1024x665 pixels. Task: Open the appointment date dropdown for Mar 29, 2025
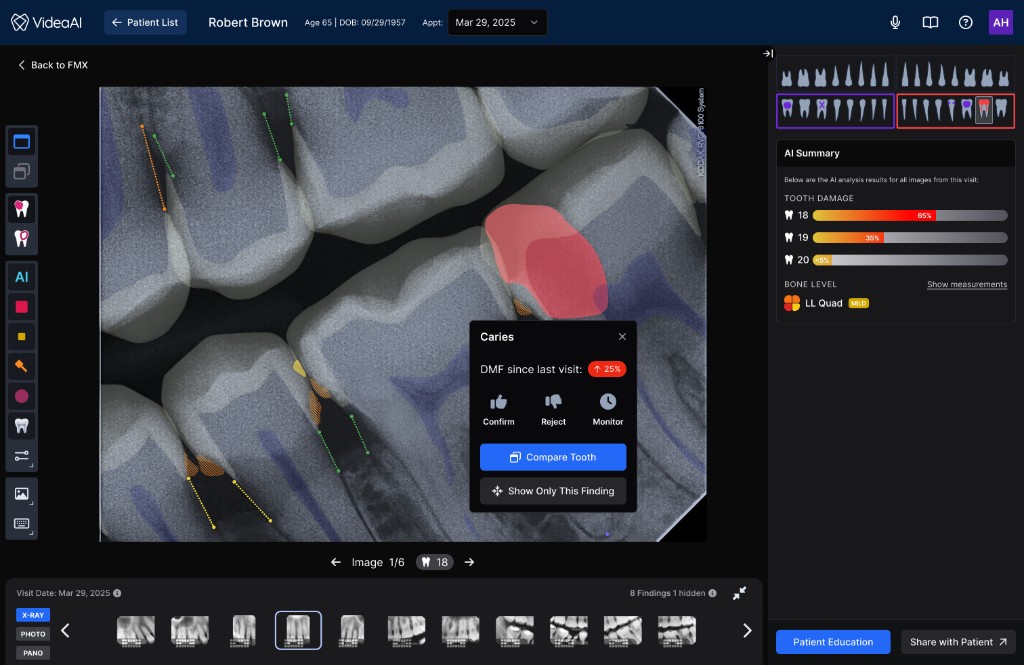497,21
